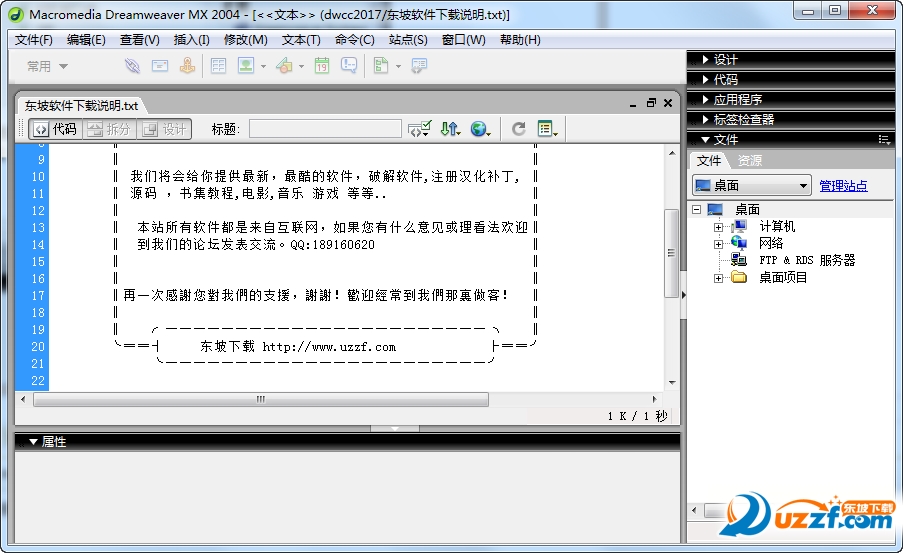Click the Comment speech bubble icon

coord(349,66)
